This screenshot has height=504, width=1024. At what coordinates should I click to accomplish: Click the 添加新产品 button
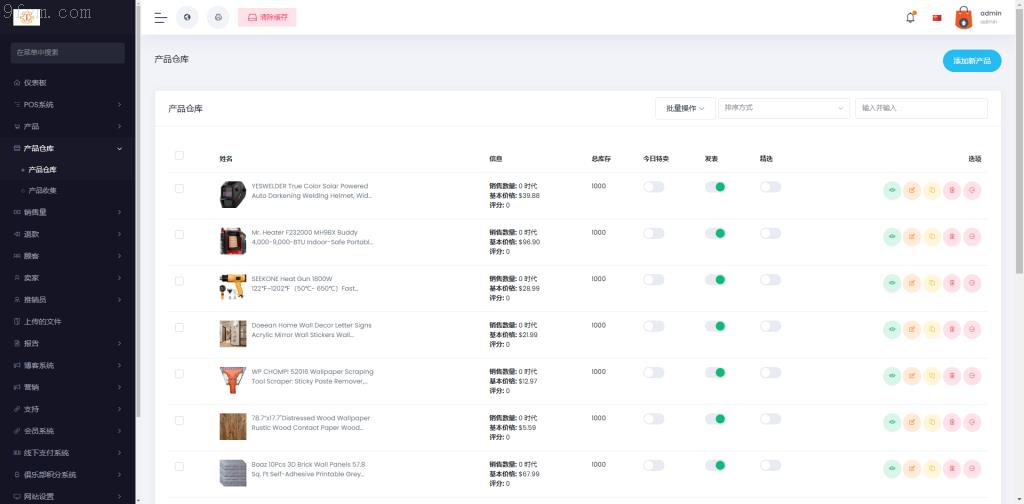[971, 61]
